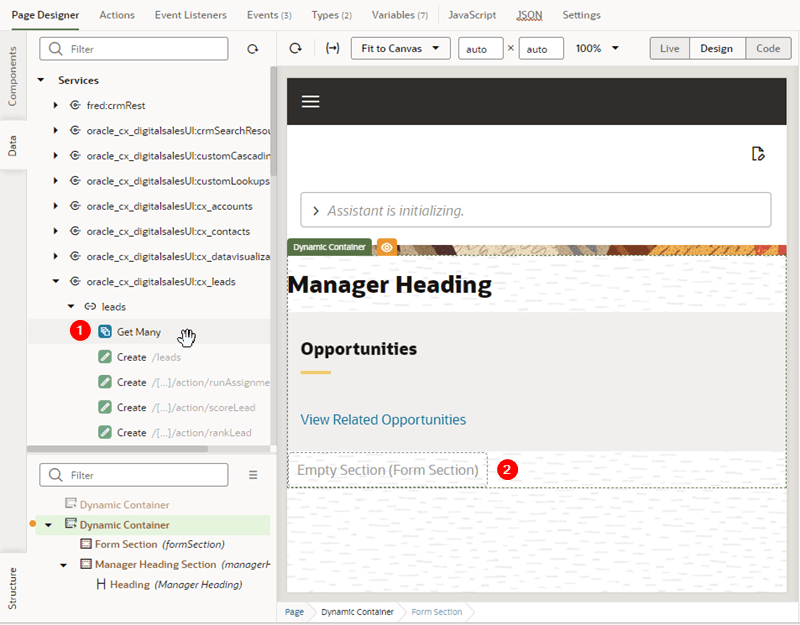The height and width of the screenshot is (625, 800).
Task: Click the canvas width auto field
Action: (481, 49)
